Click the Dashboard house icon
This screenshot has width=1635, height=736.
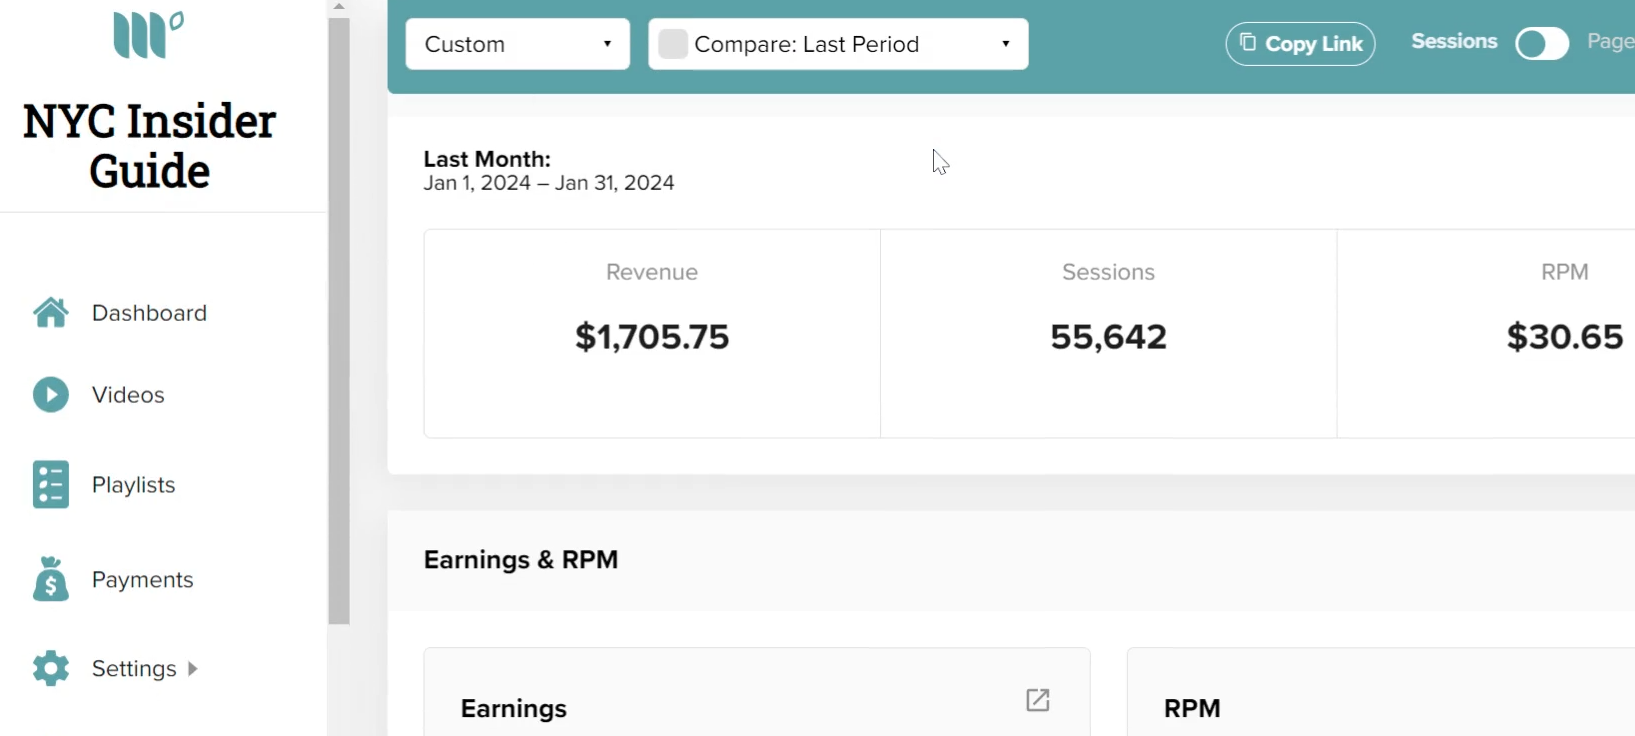(x=51, y=313)
